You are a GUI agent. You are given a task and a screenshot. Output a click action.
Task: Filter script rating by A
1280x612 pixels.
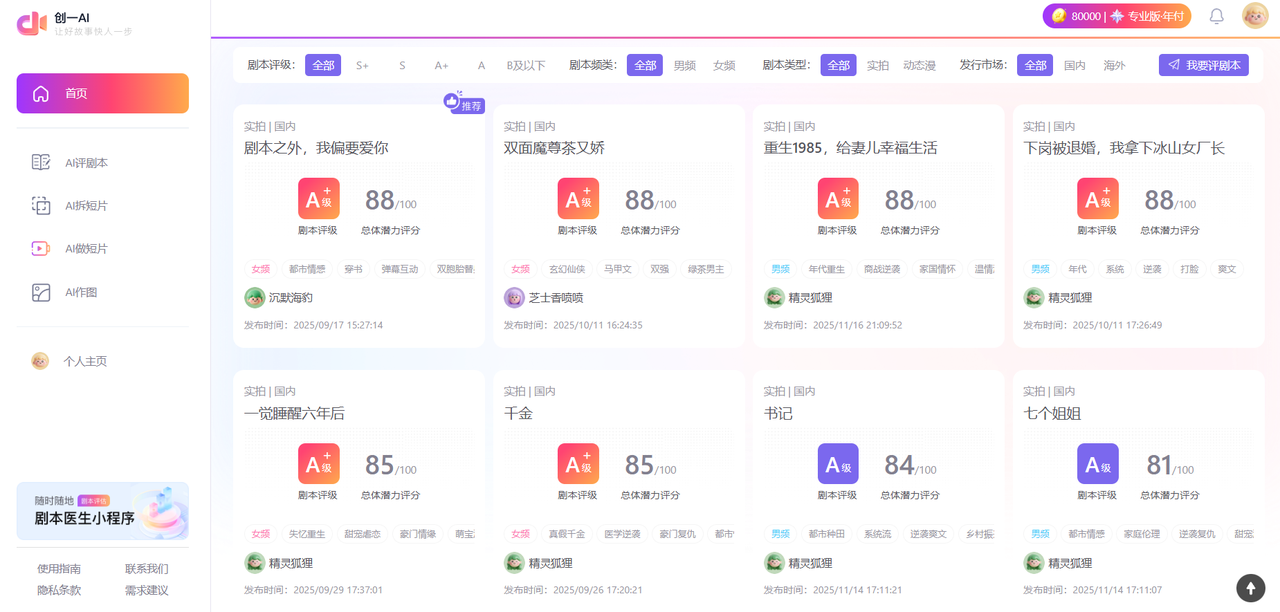481,65
